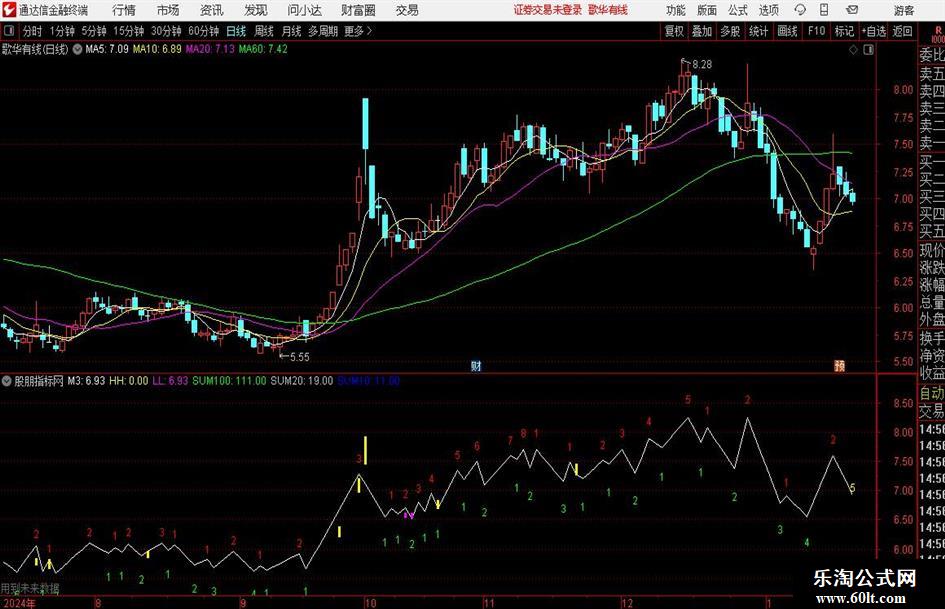The image size is (945, 609).
Task: Click the 5.55 low price label
Action: pos(300,357)
